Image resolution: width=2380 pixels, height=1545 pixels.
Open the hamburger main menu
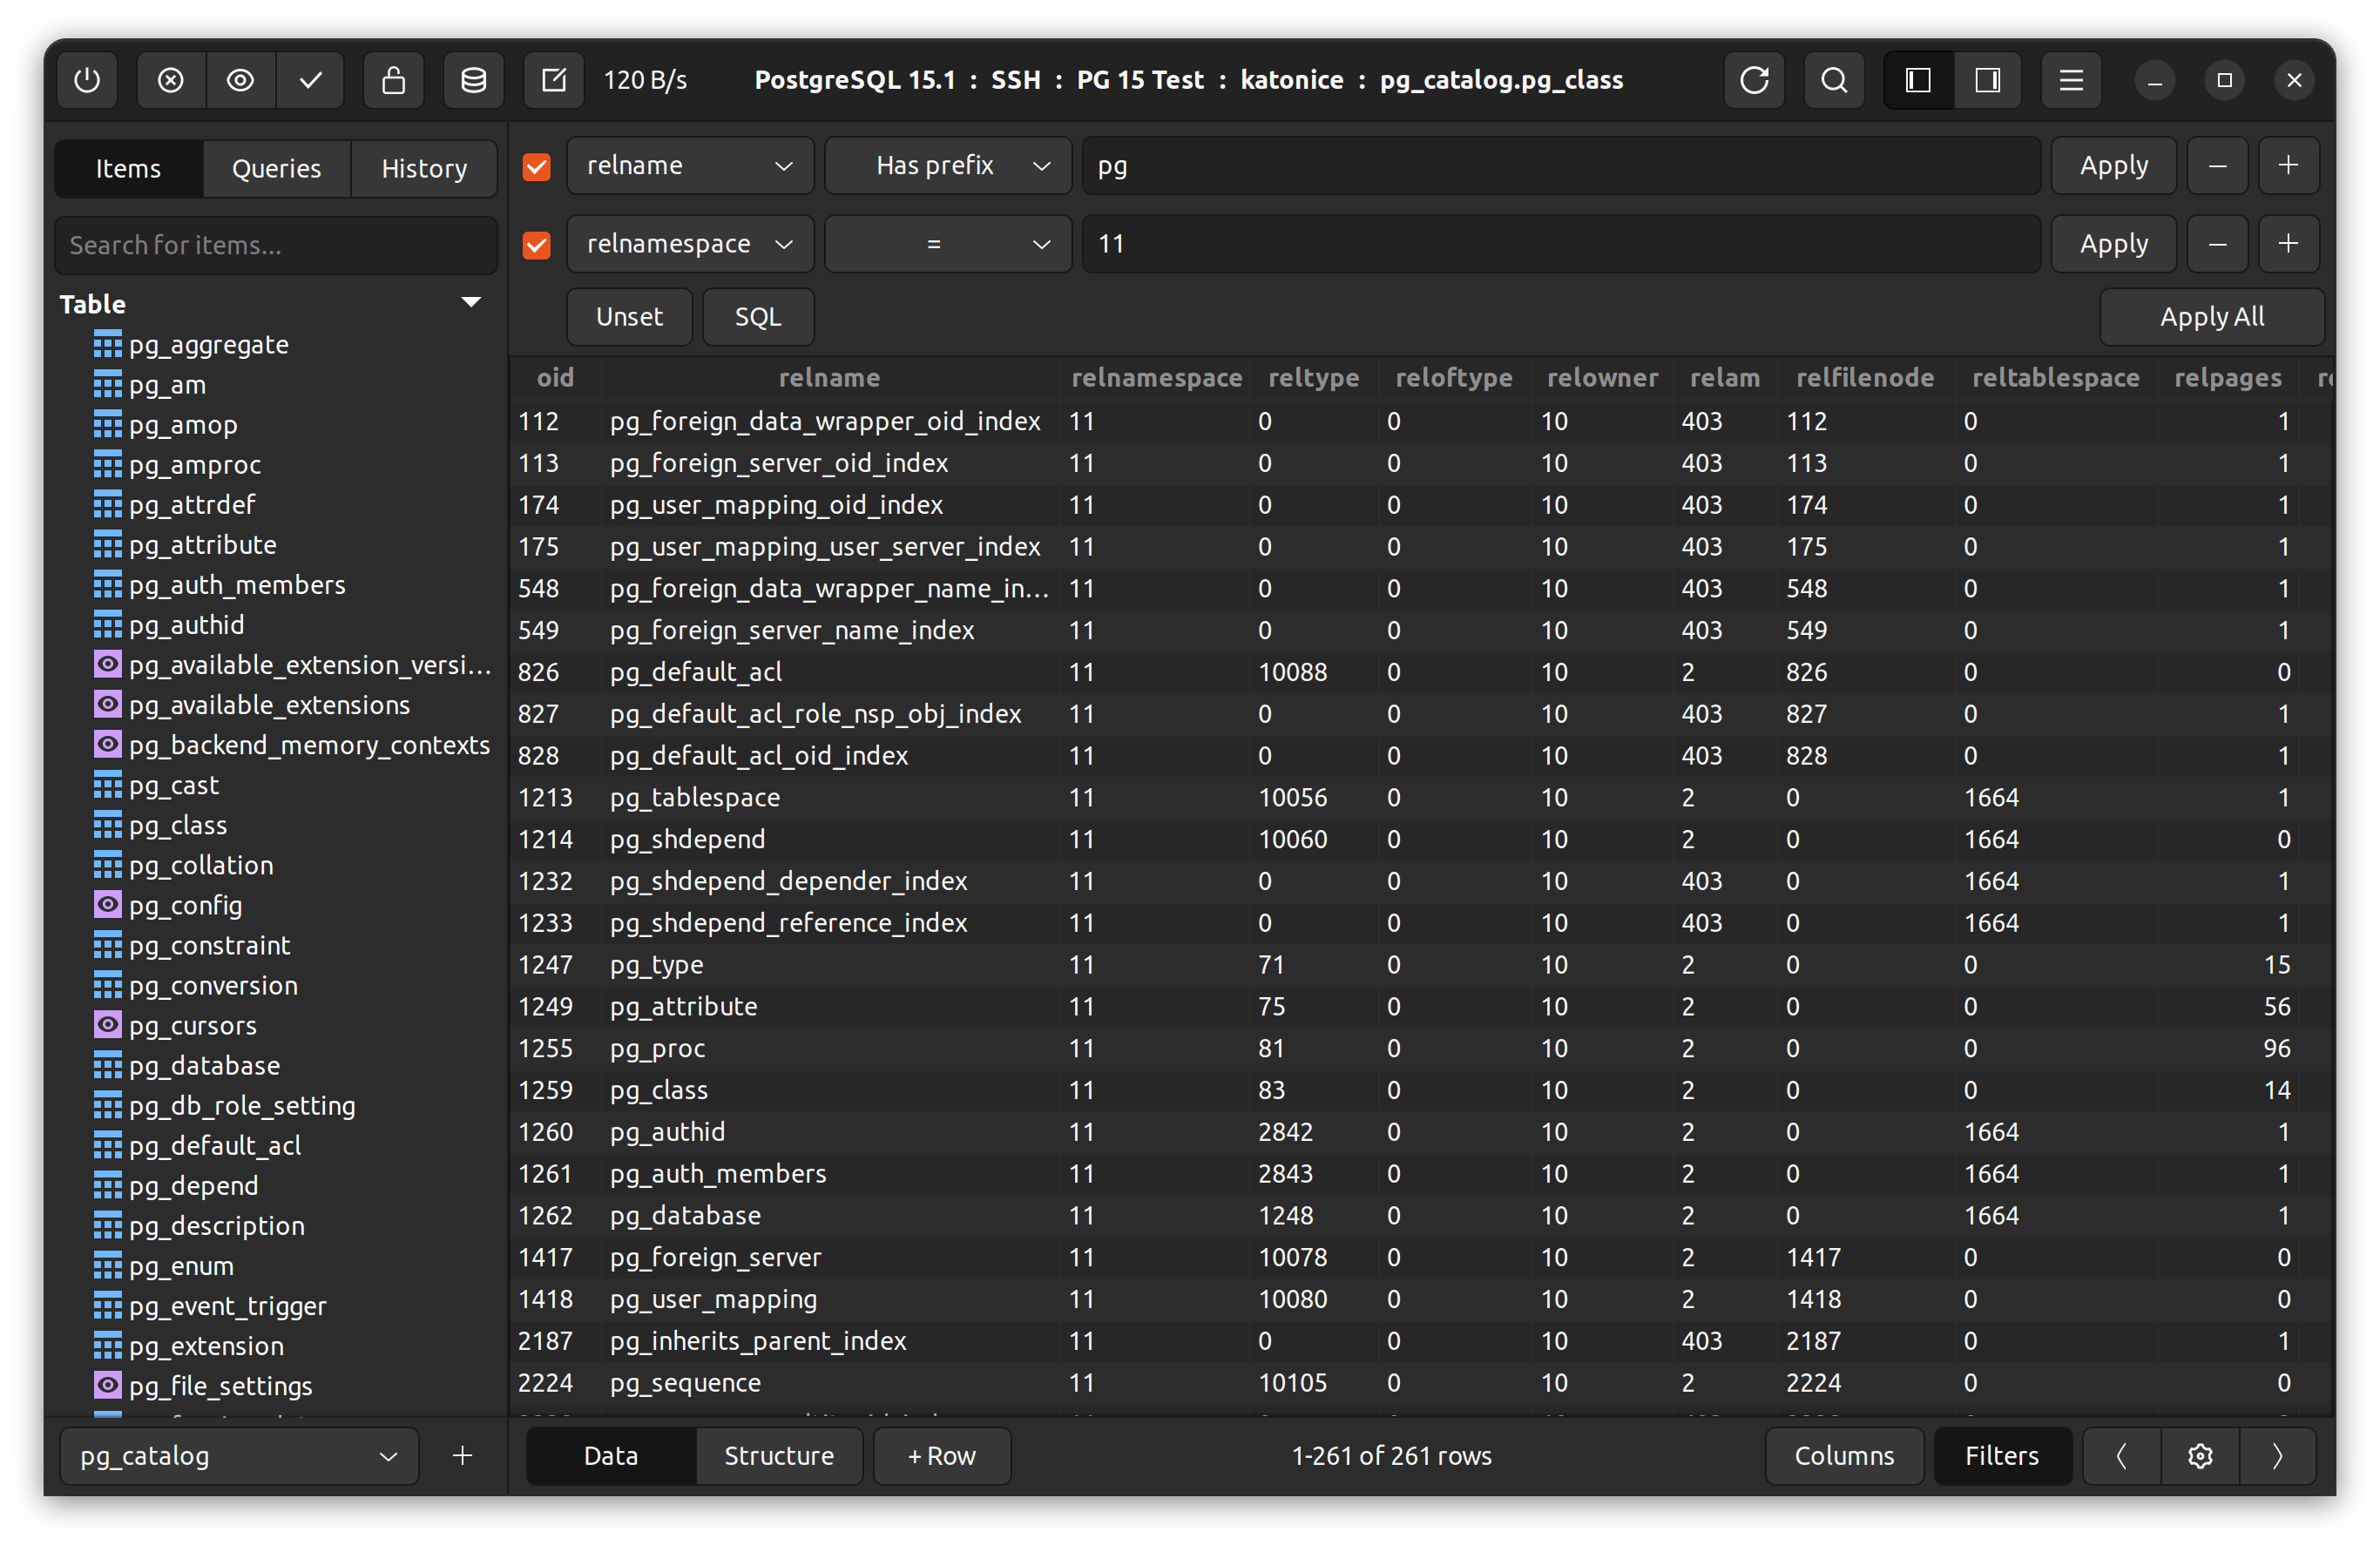[2071, 80]
